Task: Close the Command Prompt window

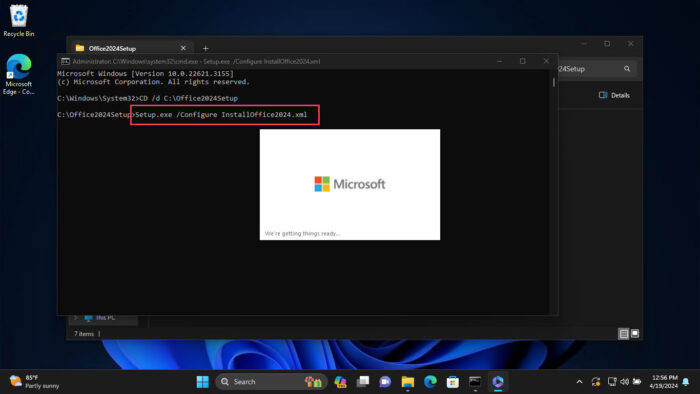Action: click(546, 61)
